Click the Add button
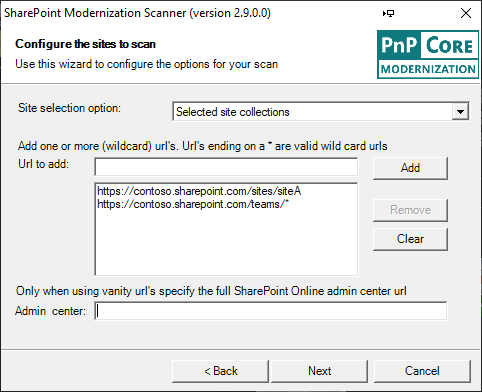 coord(410,168)
